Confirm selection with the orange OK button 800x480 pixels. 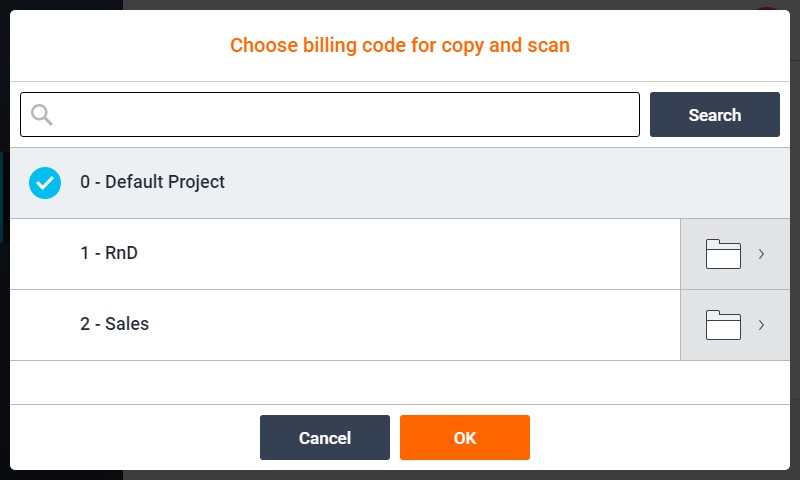coord(465,438)
